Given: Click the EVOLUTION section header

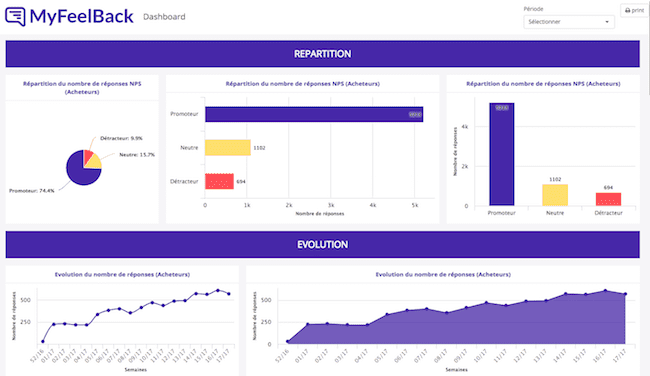Looking at the screenshot, I should (323, 245).
